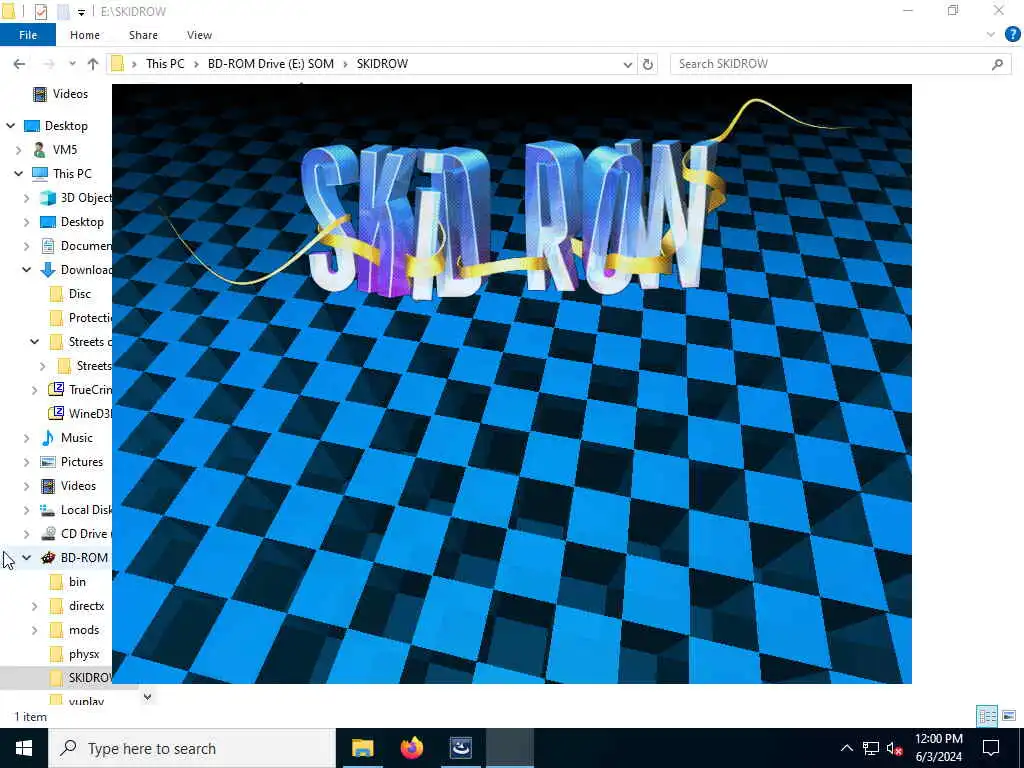Collapse the Downloads tree node
Screen dimensions: 1024x768
(x=27, y=270)
